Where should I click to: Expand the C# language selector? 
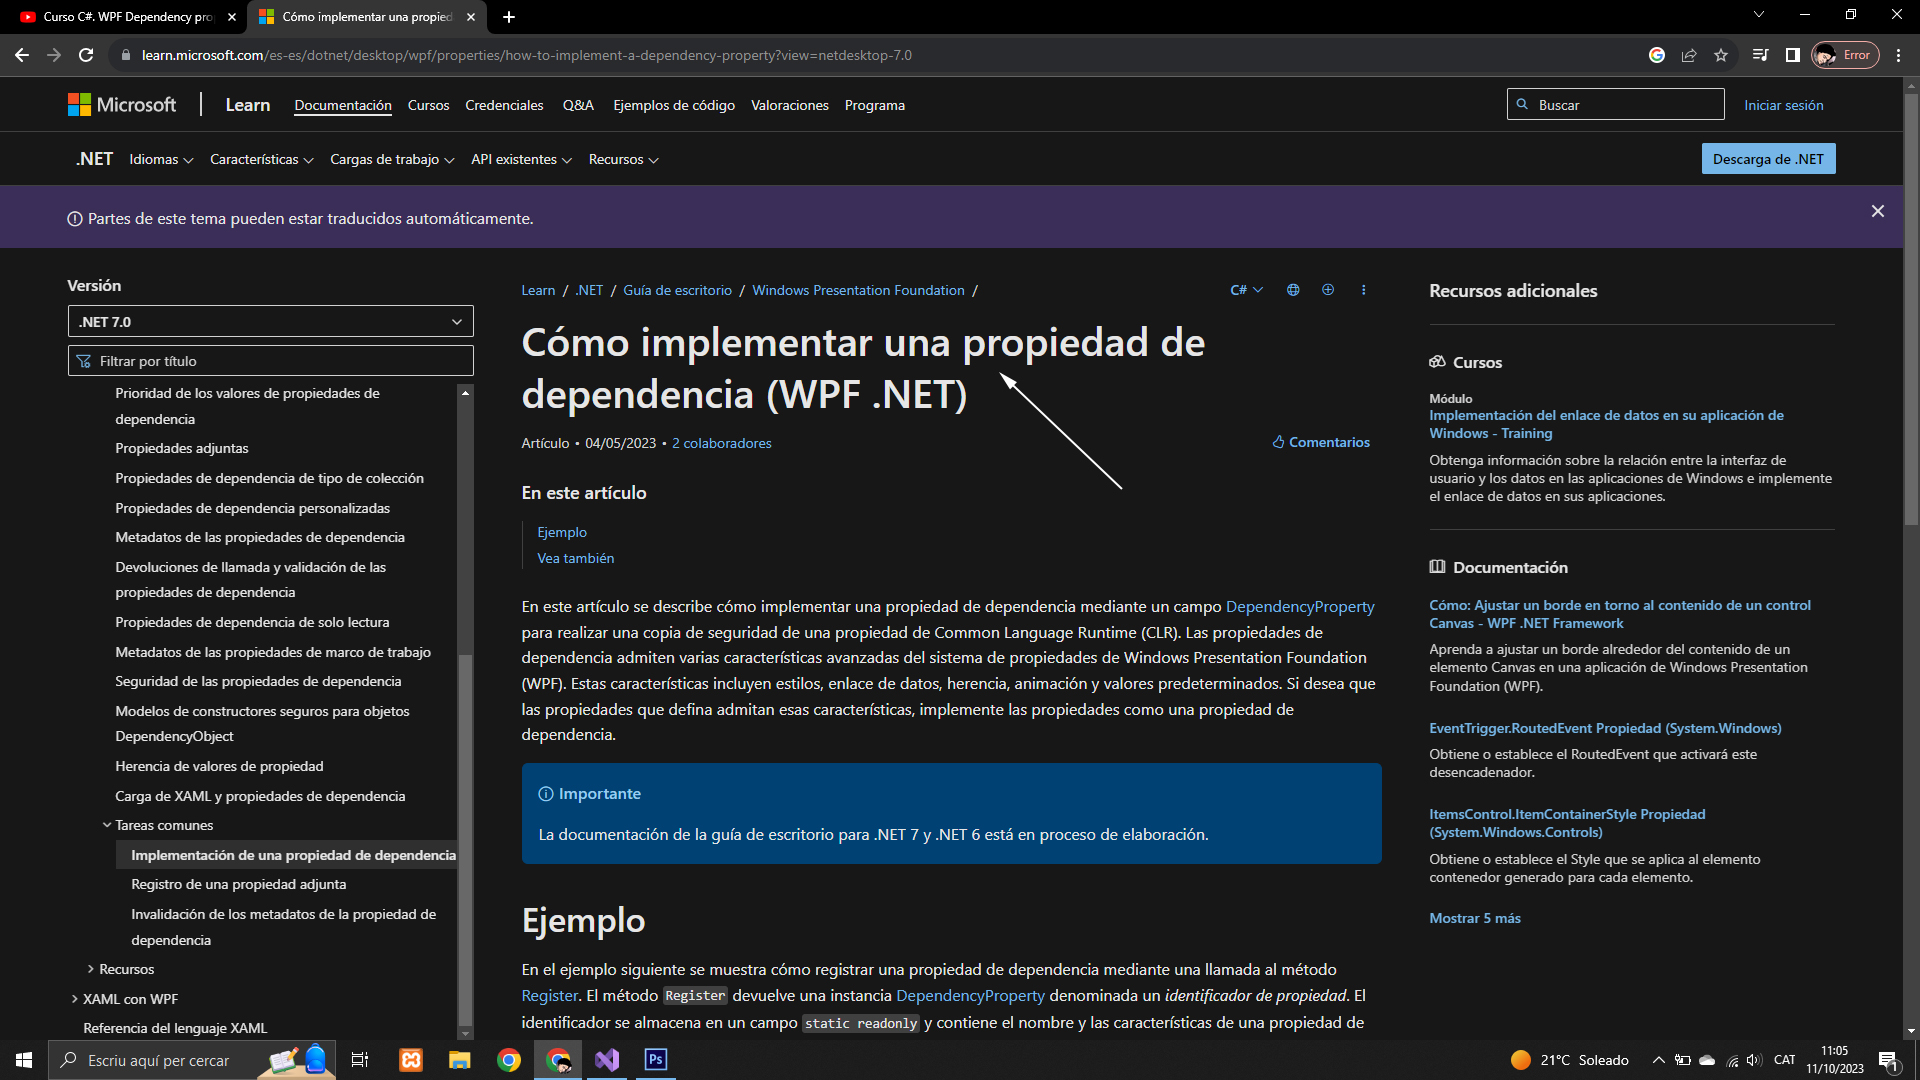tap(1246, 290)
